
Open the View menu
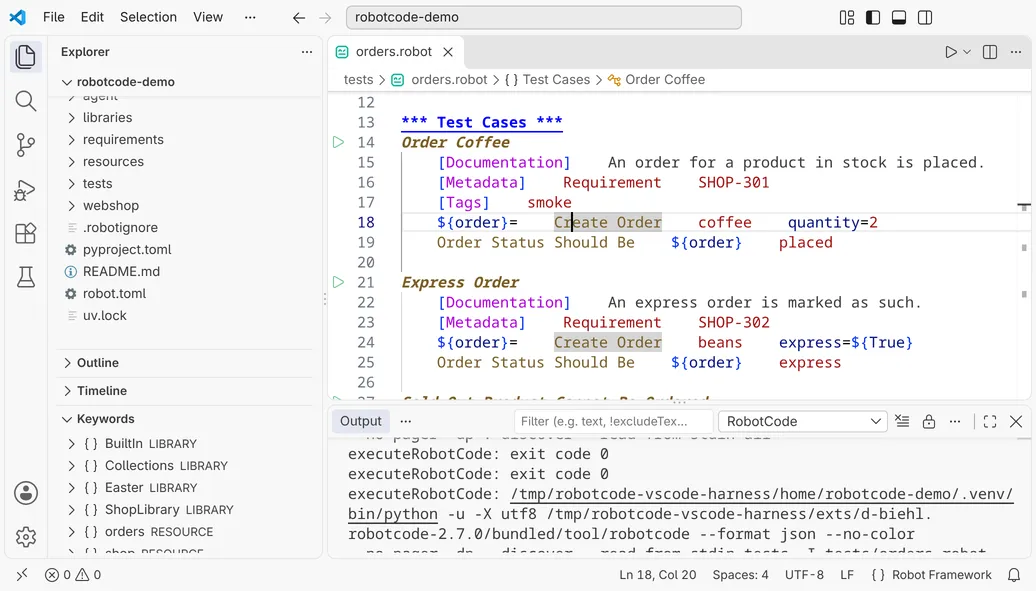pyautogui.click(x=207, y=17)
